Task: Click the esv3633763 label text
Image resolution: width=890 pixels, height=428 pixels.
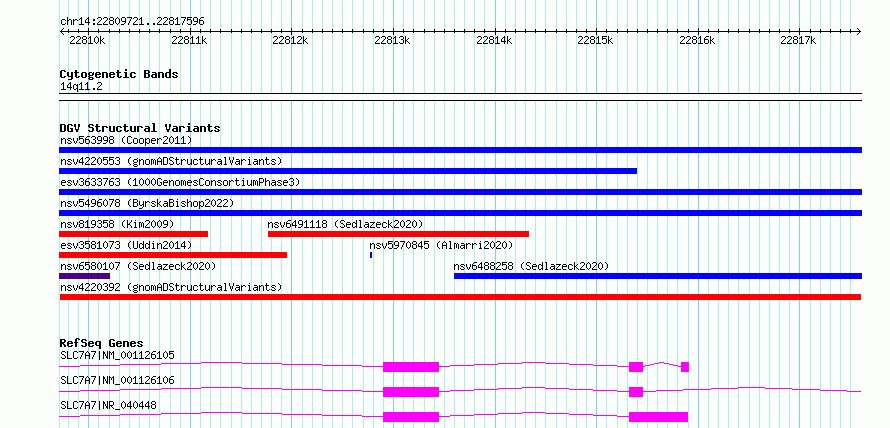Action: tap(180, 182)
